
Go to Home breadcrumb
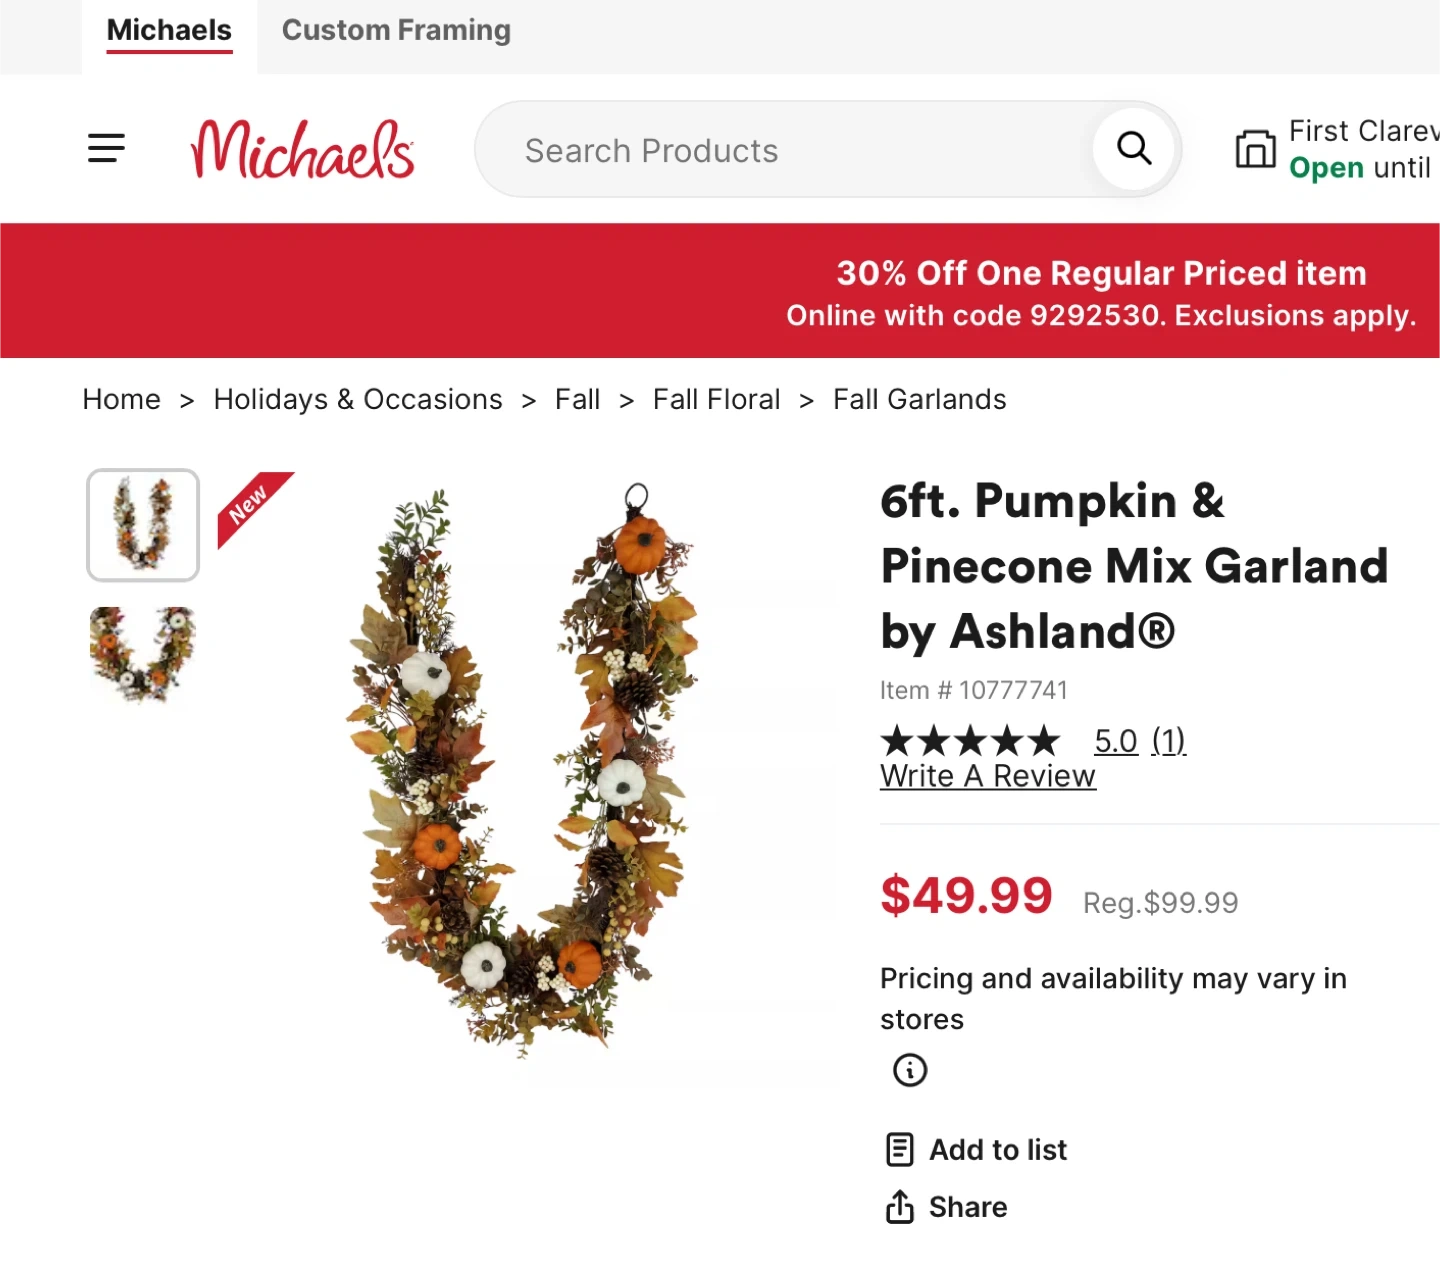click(121, 400)
